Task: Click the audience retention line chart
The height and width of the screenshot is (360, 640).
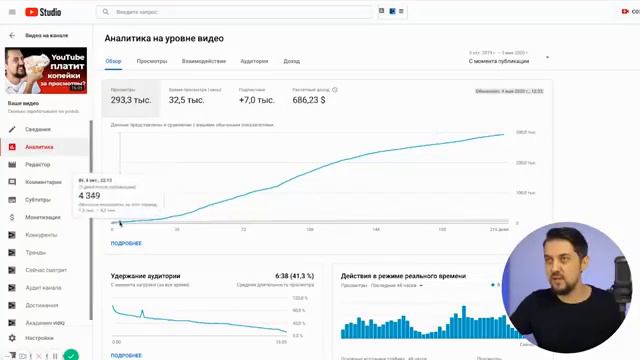Action: click(x=199, y=318)
